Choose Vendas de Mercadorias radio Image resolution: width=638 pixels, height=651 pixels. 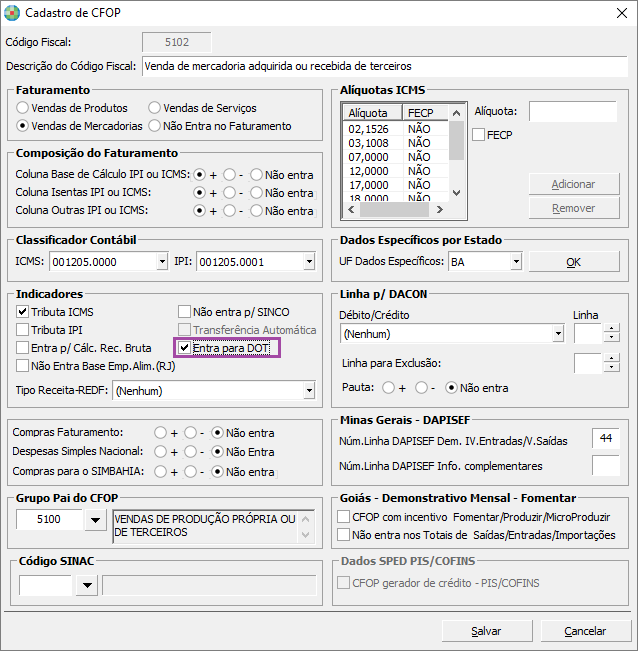pyautogui.click(x=22, y=126)
